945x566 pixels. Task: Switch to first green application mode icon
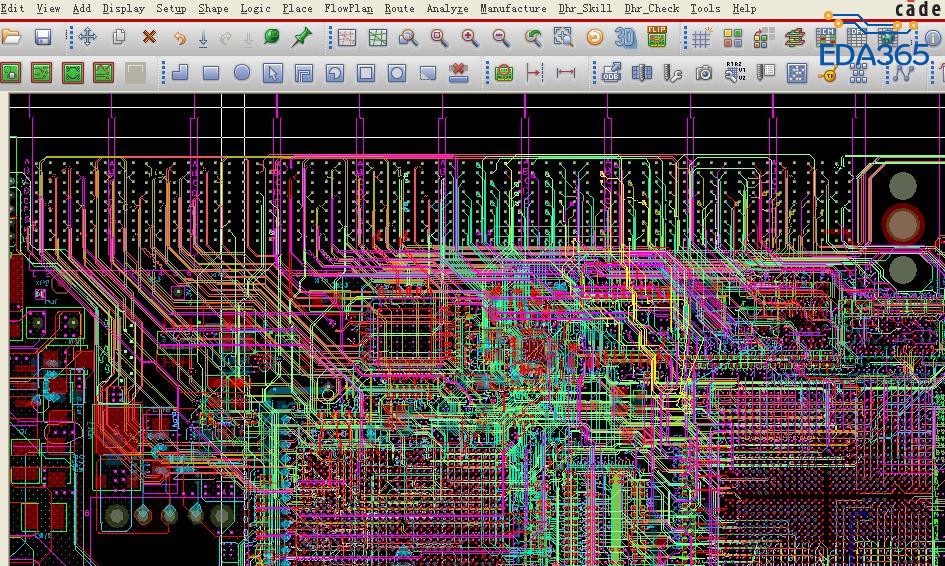coord(11,73)
